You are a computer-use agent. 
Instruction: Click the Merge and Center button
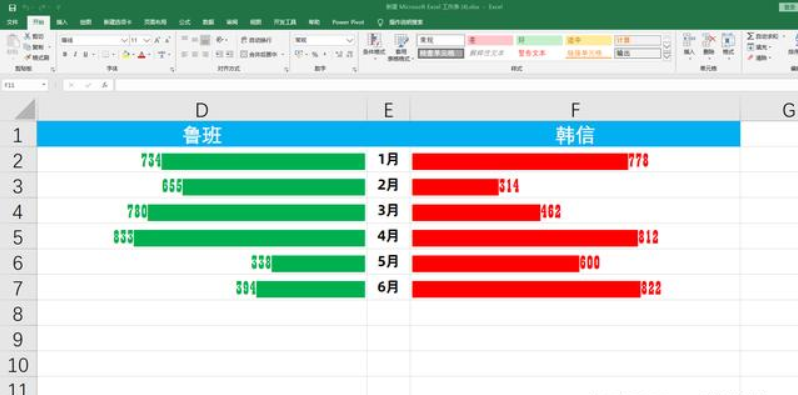[260, 54]
